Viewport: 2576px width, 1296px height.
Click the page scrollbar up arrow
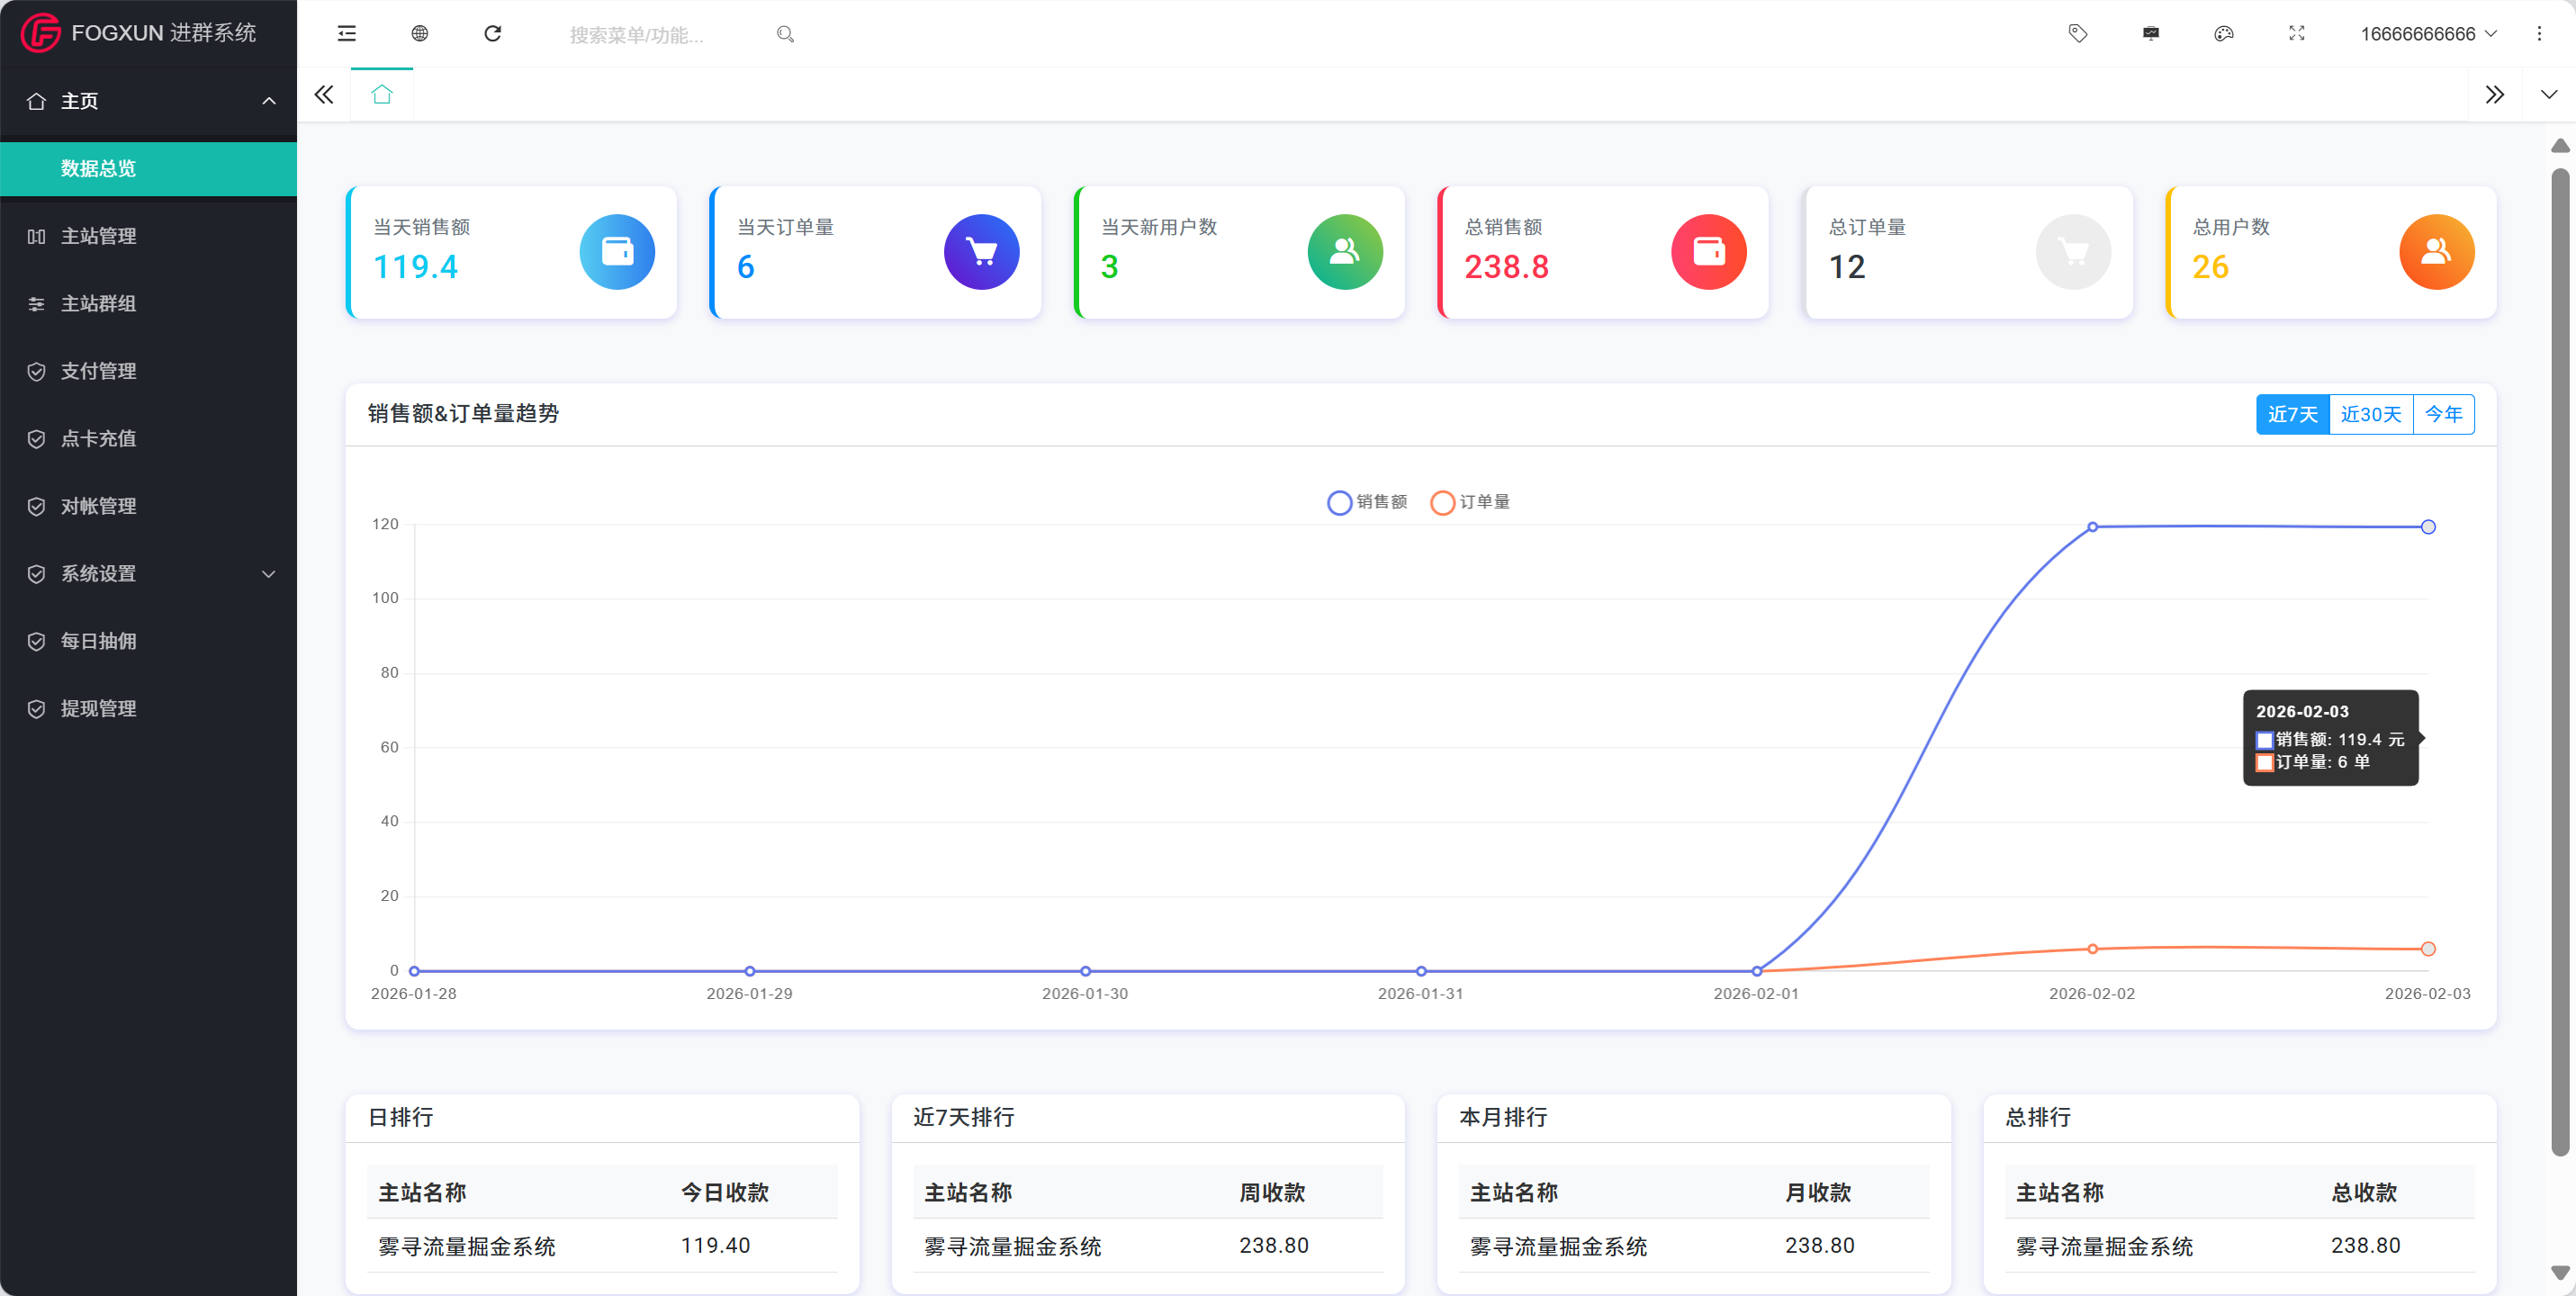[x=2560, y=146]
